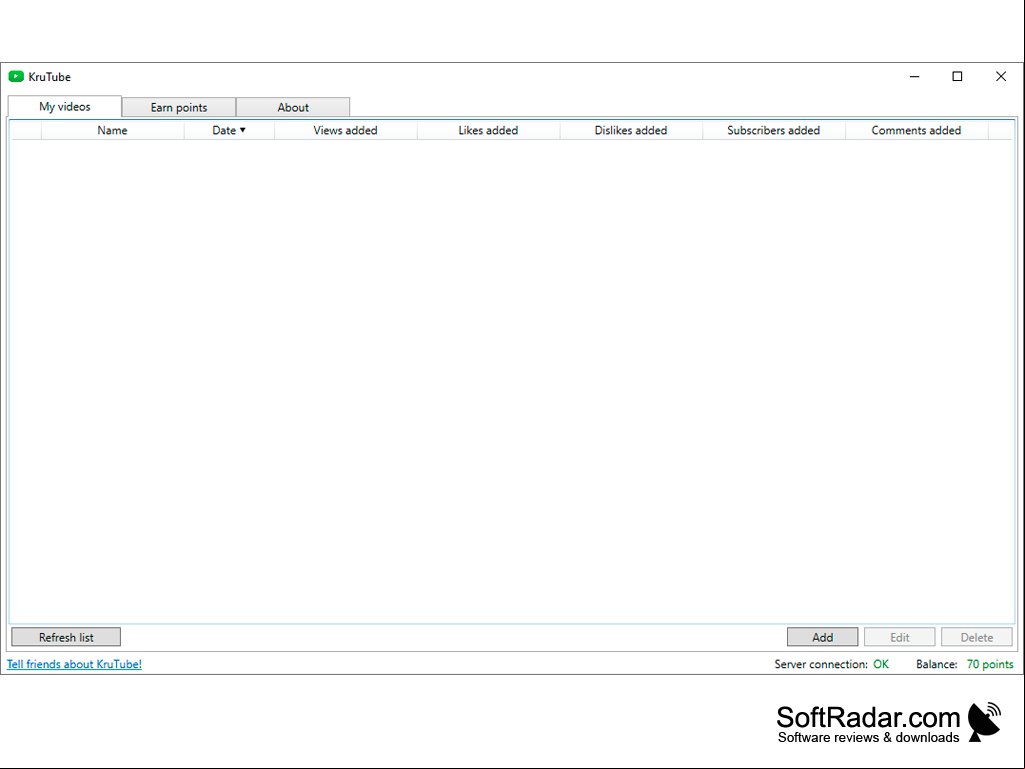Sort by Subscribers added column
Screen dimensions: 1025x769
[x=773, y=130]
